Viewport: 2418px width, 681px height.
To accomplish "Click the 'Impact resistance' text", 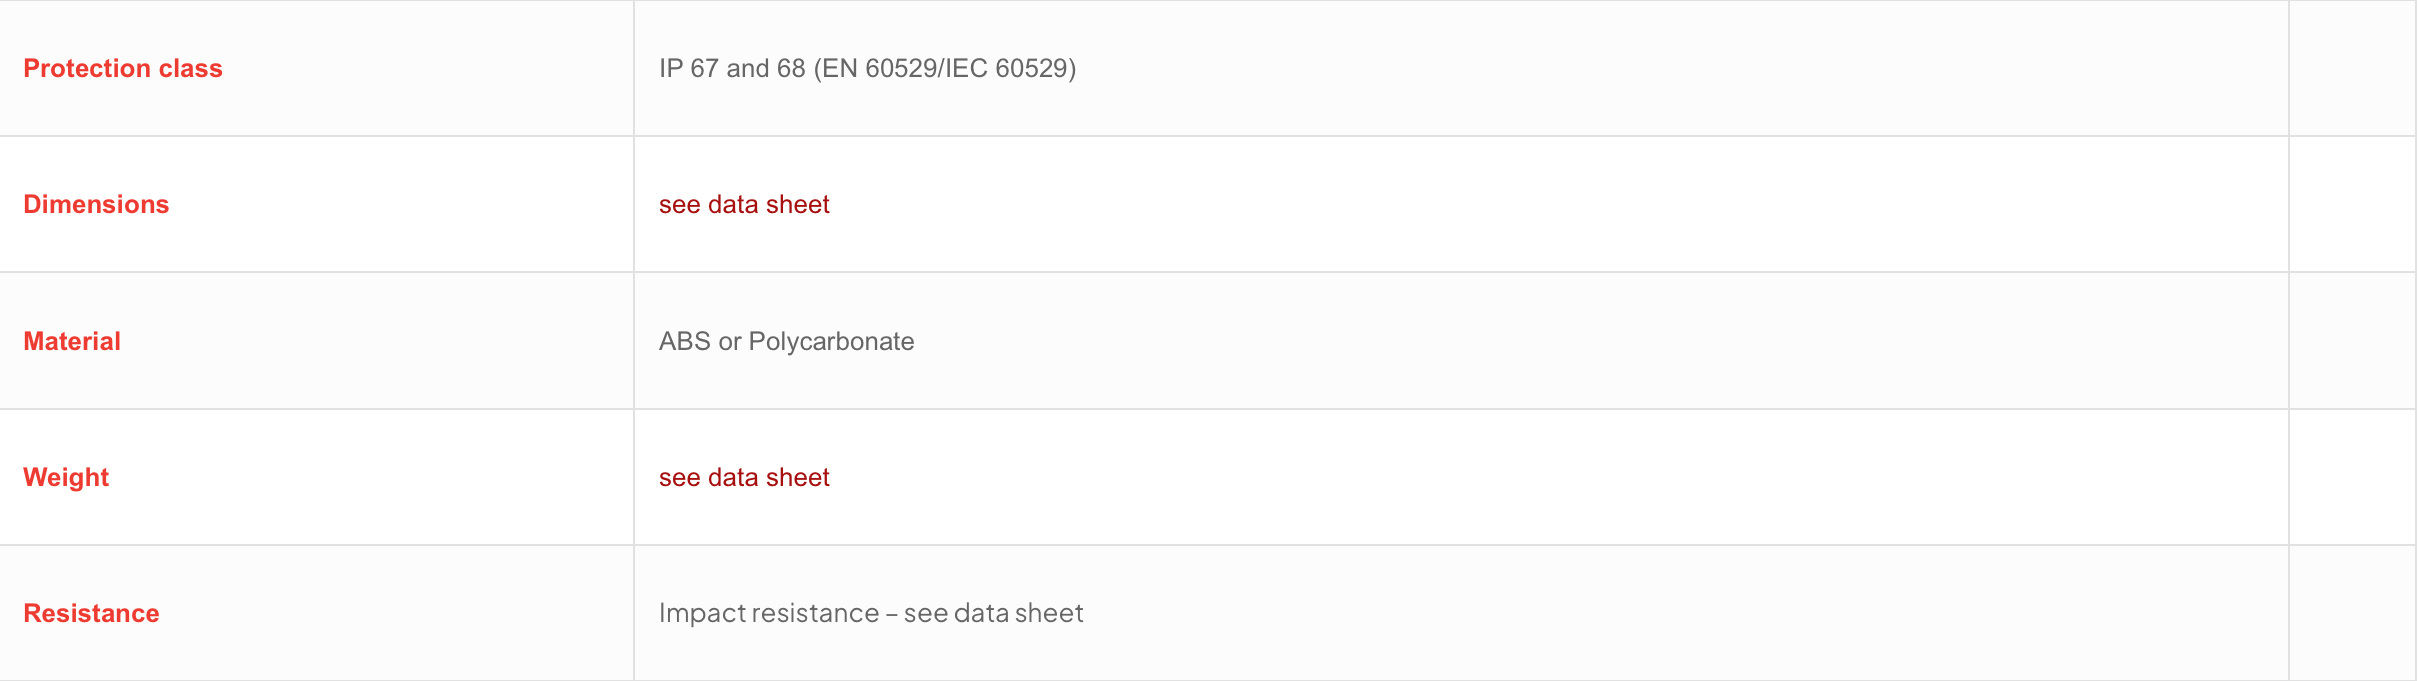I will coord(768,613).
